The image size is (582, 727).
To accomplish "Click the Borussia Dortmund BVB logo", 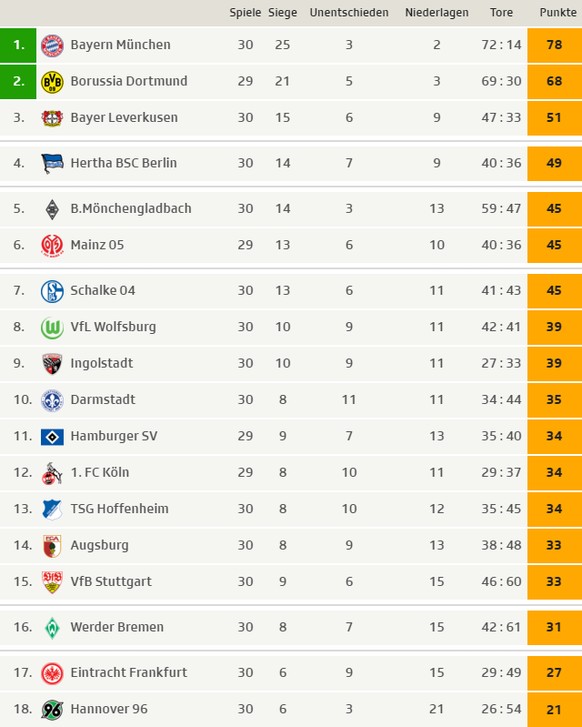I will pyautogui.click(x=52, y=82).
